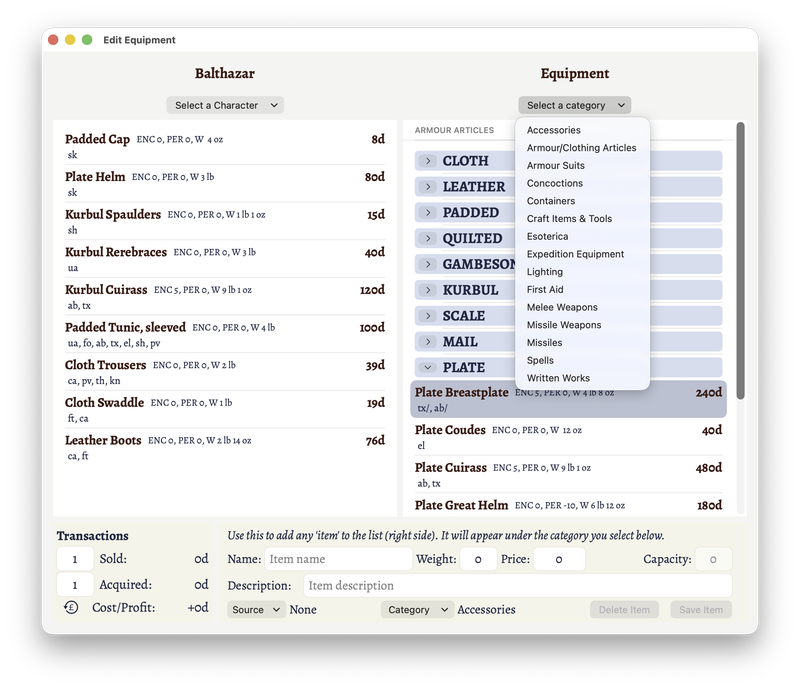Select Armour Suits in the category list
The image size is (800, 689).
pos(556,166)
